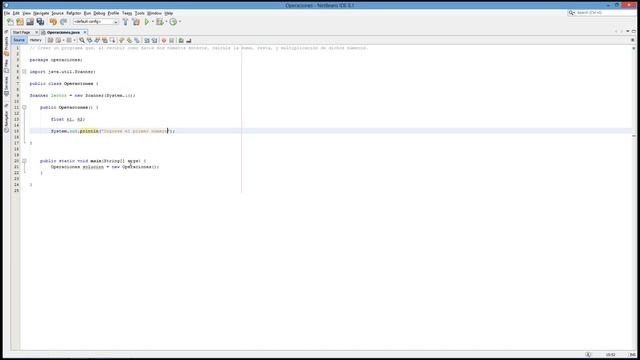Click the Find Selection magnifier icon
This screenshot has height=360, width=640.
[82, 40]
